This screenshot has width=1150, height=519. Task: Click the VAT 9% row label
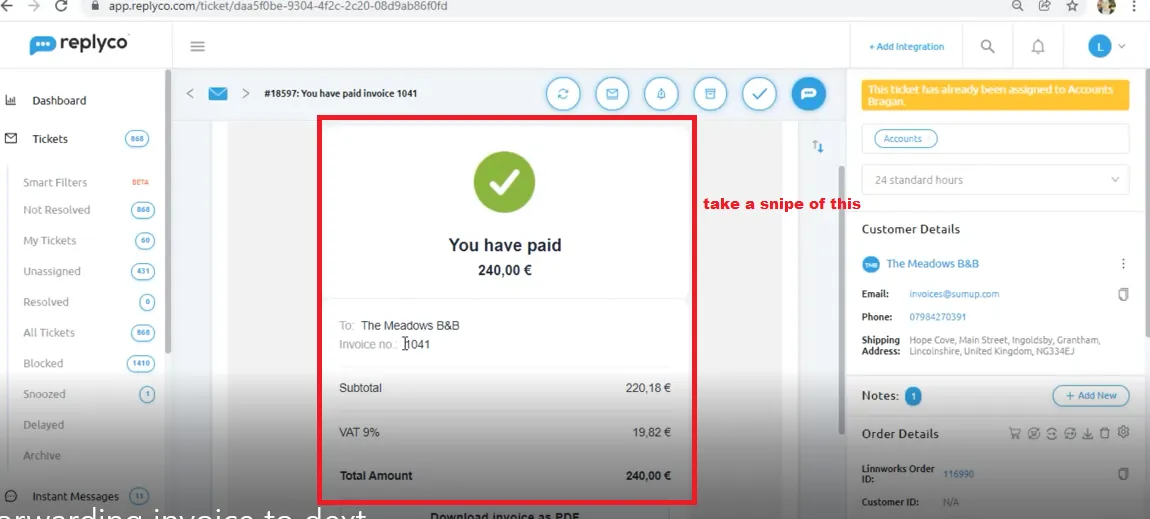[x=359, y=432]
